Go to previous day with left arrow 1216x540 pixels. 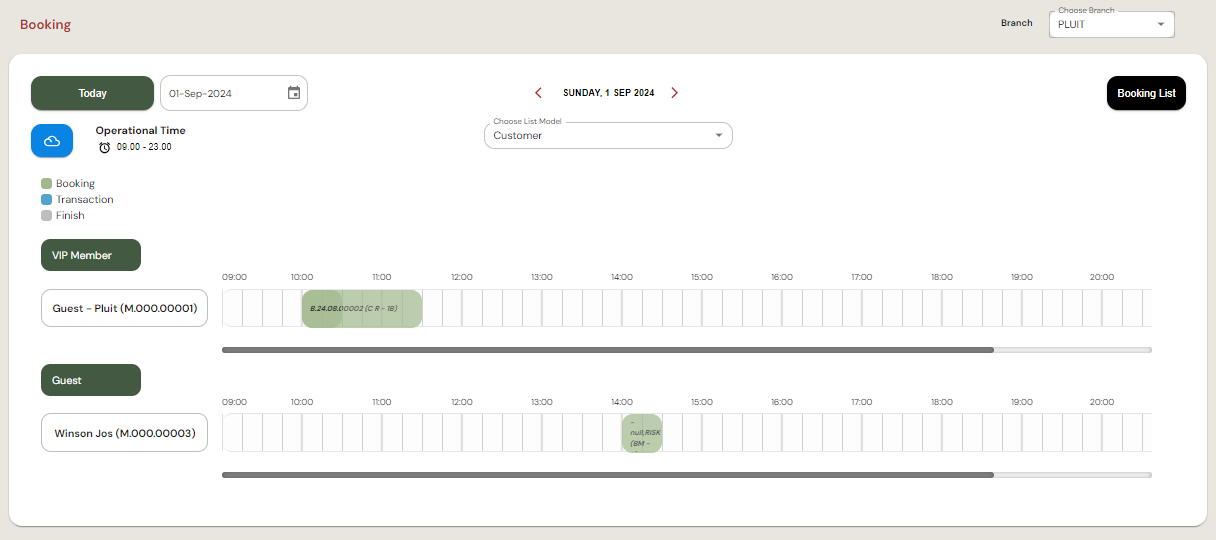point(538,93)
